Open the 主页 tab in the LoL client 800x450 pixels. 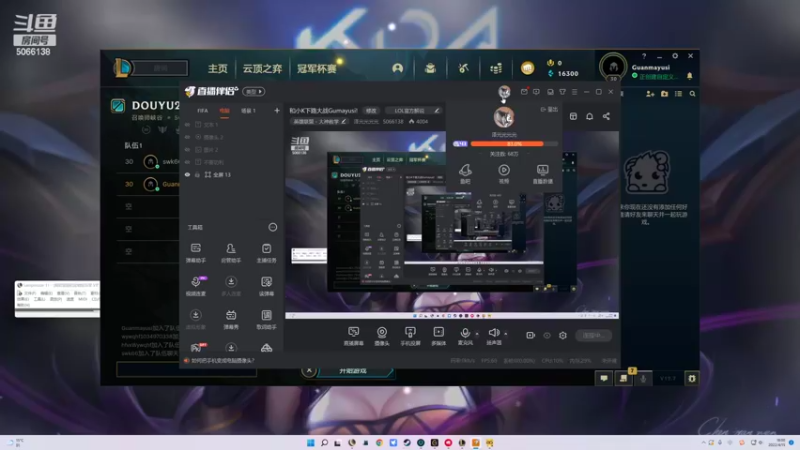click(x=218, y=68)
